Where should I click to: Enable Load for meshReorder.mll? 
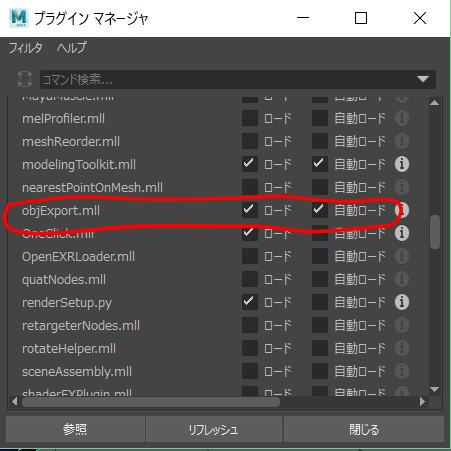point(250,141)
